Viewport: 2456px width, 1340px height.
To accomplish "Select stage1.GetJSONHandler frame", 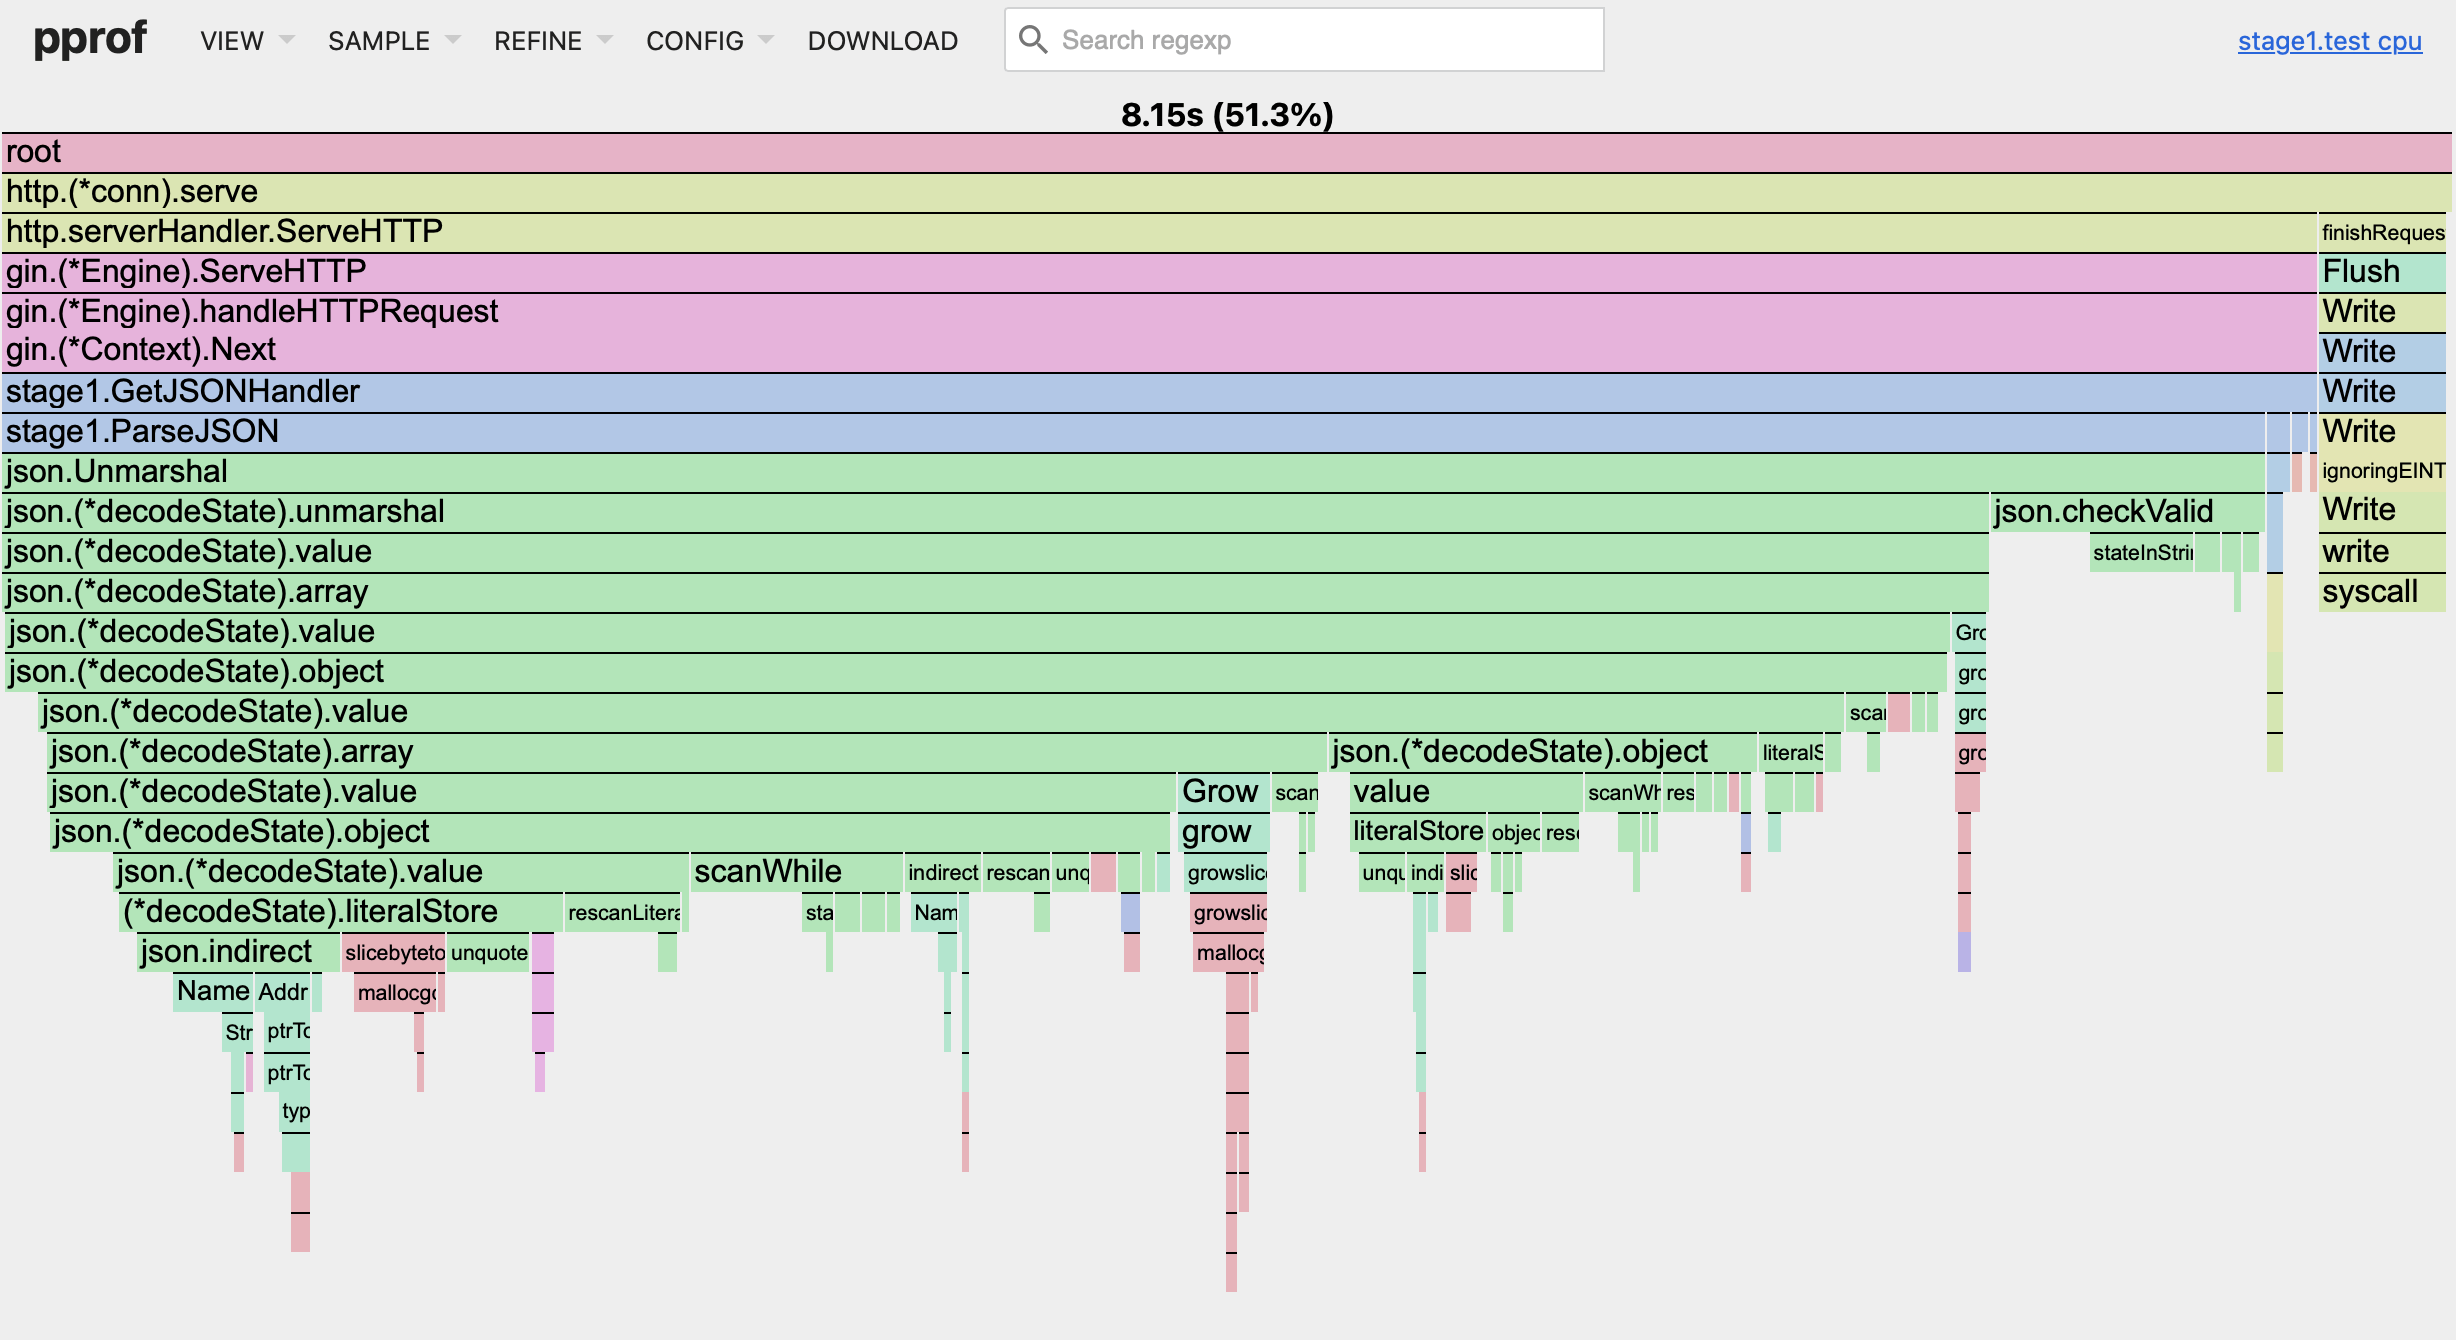I will click(1159, 393).
